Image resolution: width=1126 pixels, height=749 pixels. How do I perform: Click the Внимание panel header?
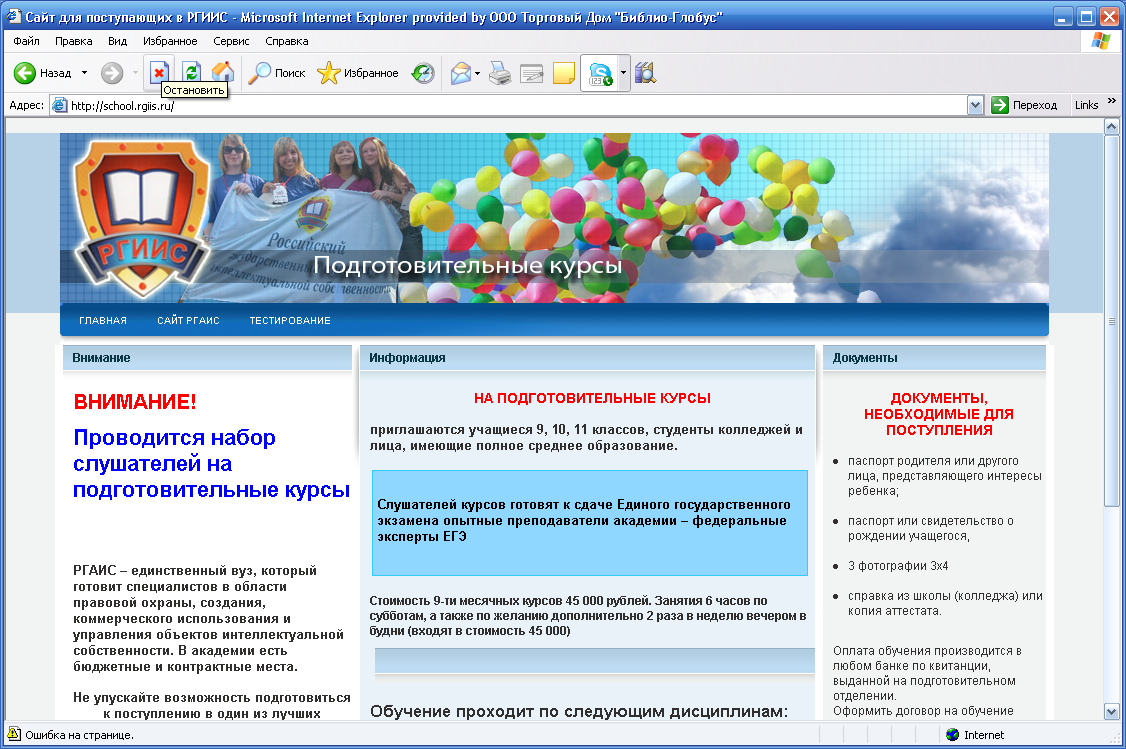point(208,358)
